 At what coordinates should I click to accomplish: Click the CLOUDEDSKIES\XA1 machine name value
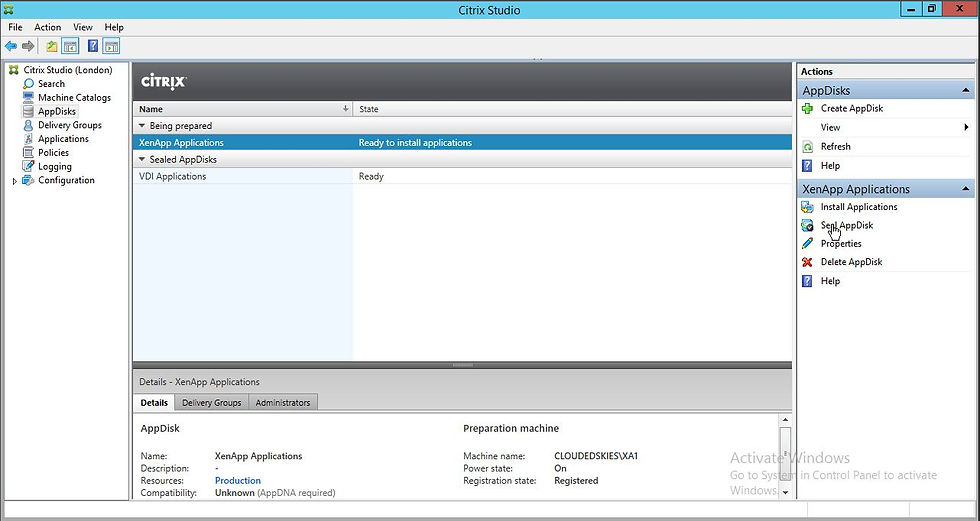[x=596, y=456]
